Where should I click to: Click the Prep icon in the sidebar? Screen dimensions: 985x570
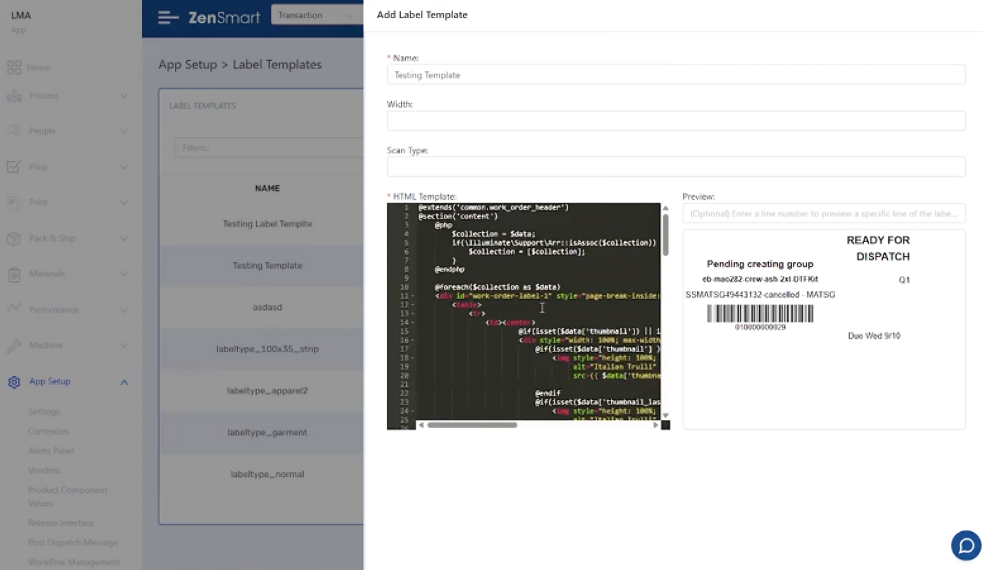(x=14, y=167)
